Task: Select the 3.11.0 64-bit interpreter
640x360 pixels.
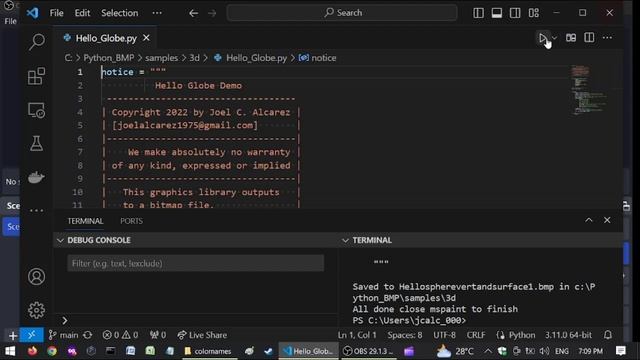Action: (568, 335)
